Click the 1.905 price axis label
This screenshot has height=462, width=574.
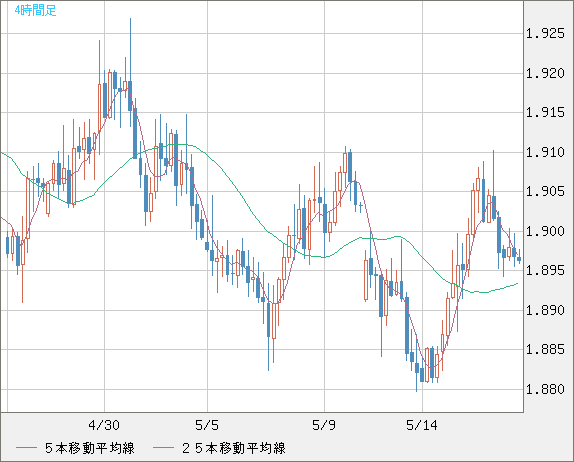tap(545, 191)
